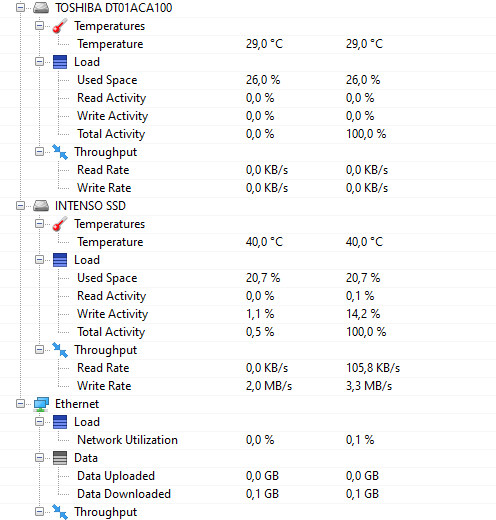Click the INTENSO SSD drive icon
Screen dimensions: 496x520
pos(41,206)
